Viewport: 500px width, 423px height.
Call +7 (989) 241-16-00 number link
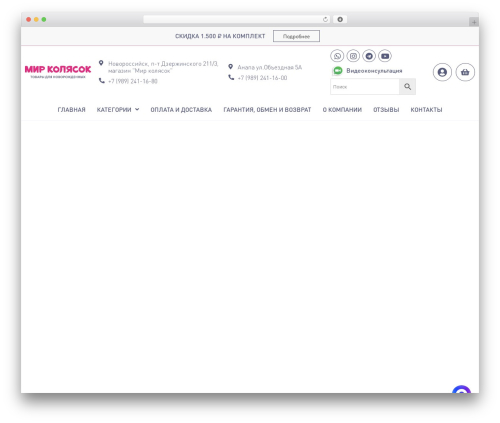[262, 78]
